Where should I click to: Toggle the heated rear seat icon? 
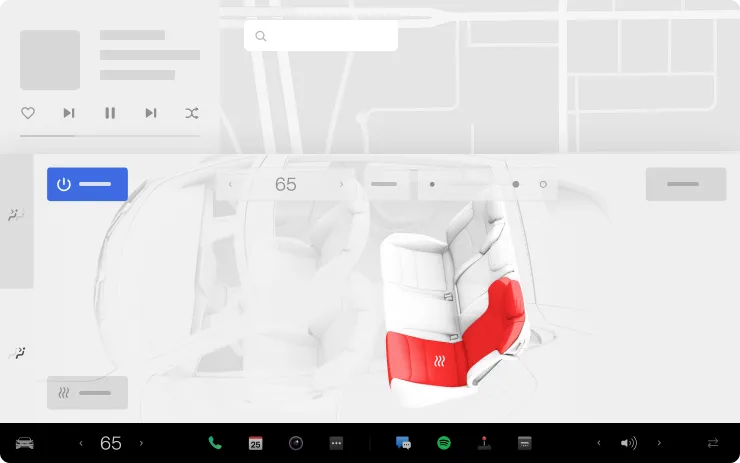(x=440, y=362)
